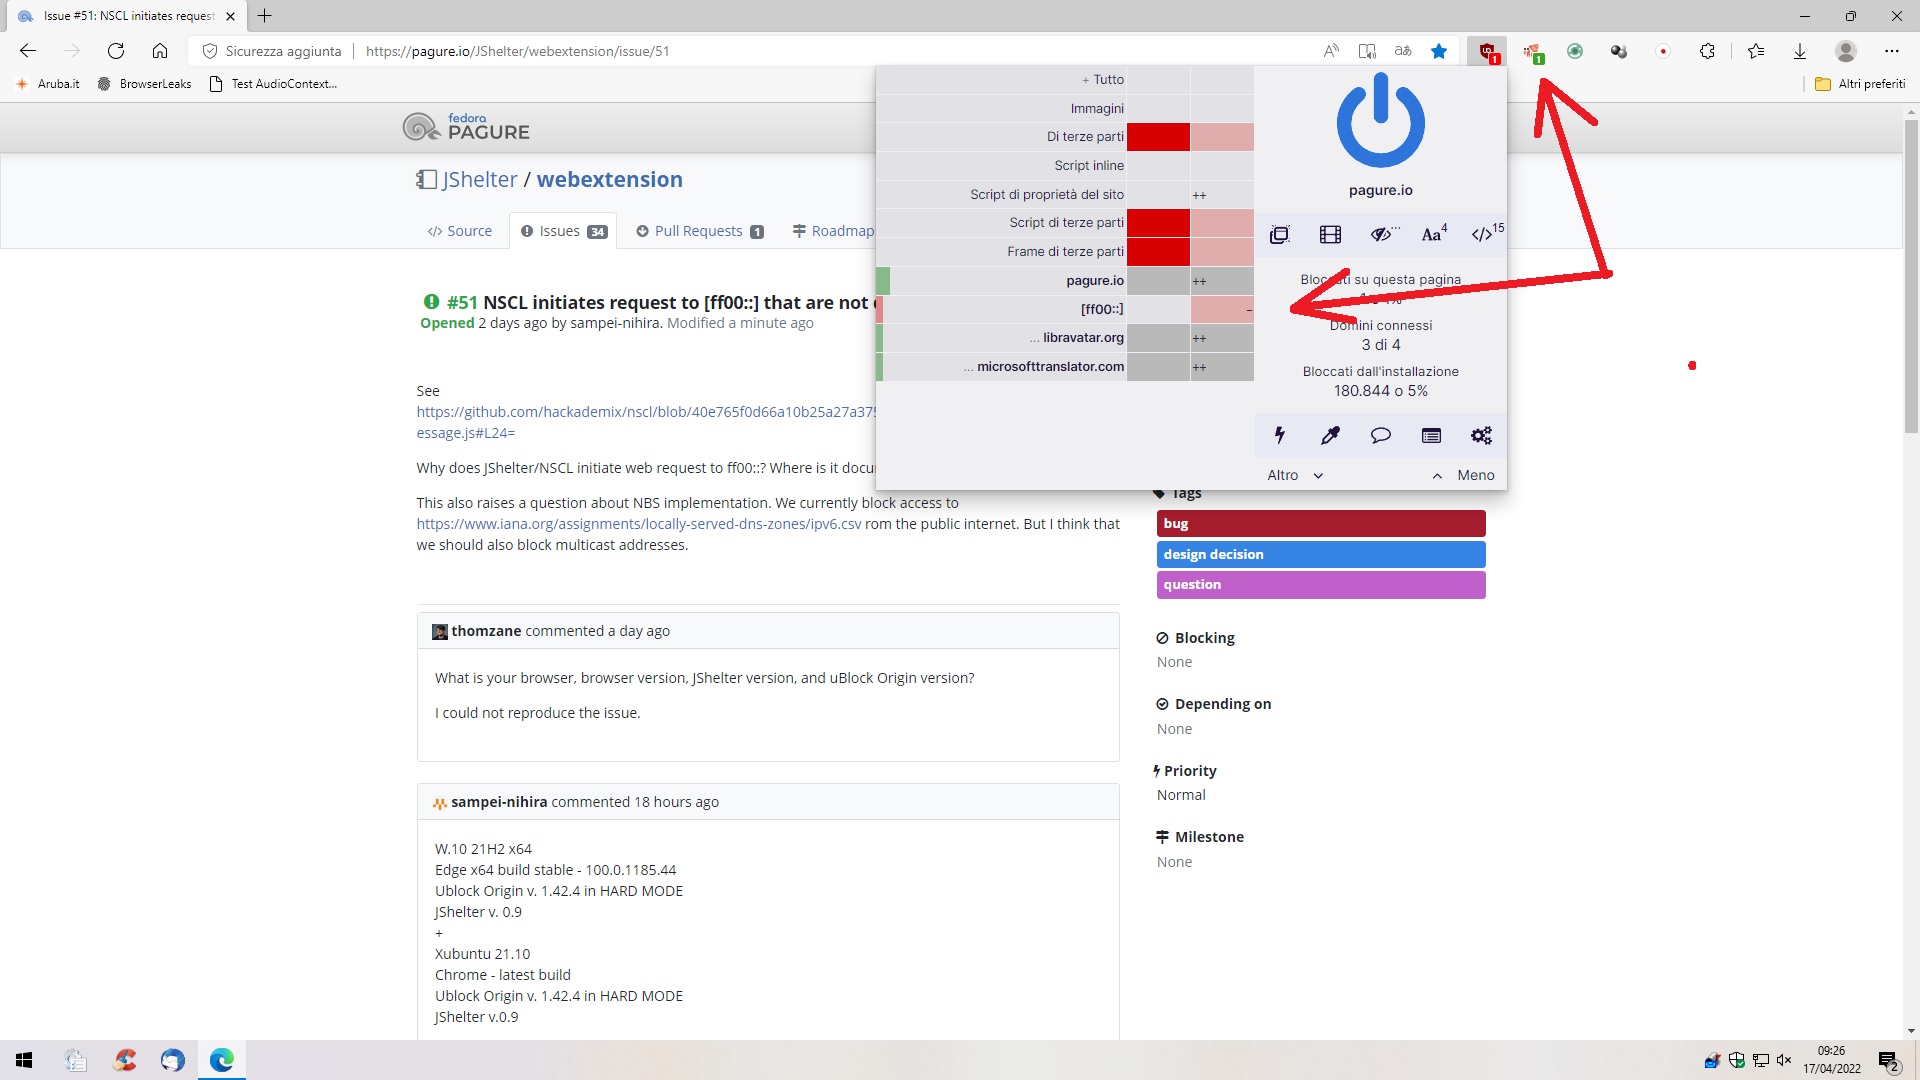Click local rule cell for Di terze parti

pos(1222,137)
